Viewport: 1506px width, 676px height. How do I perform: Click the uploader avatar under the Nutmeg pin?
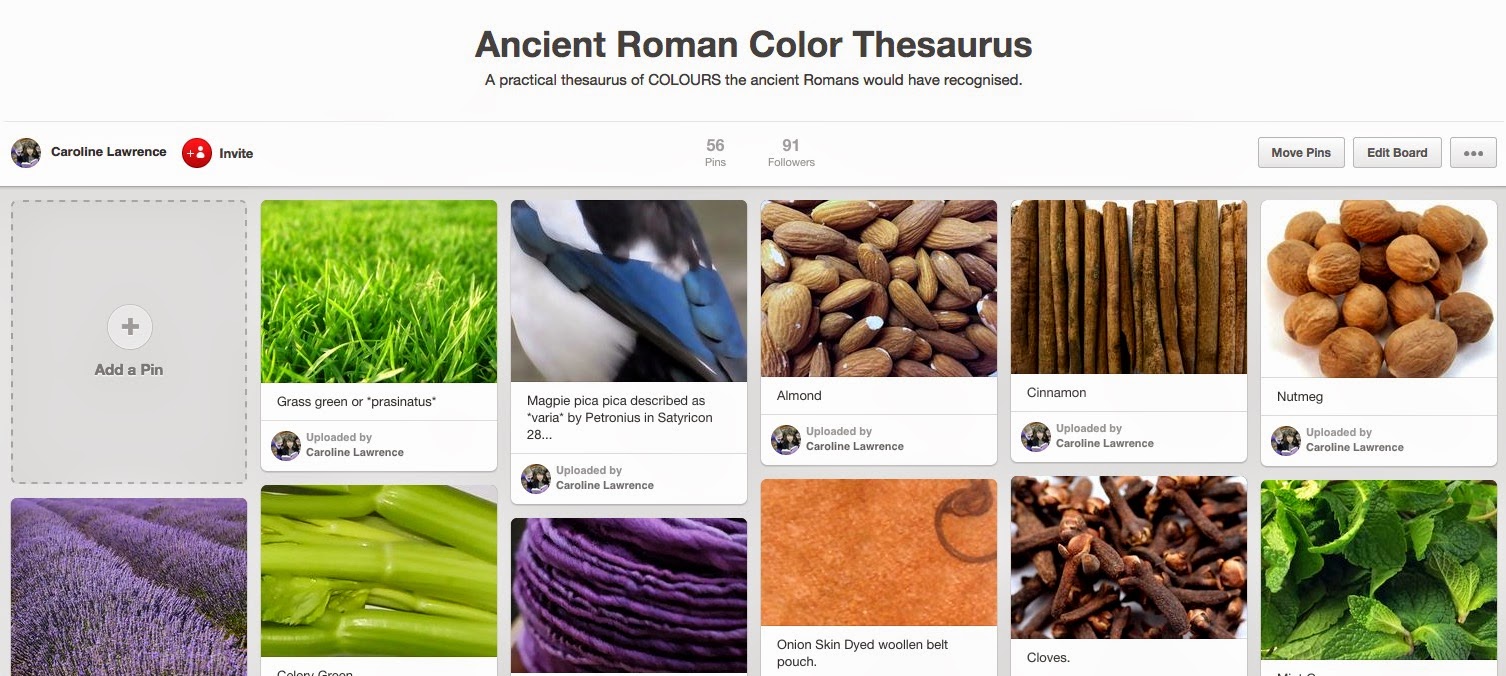(1286, 440)
